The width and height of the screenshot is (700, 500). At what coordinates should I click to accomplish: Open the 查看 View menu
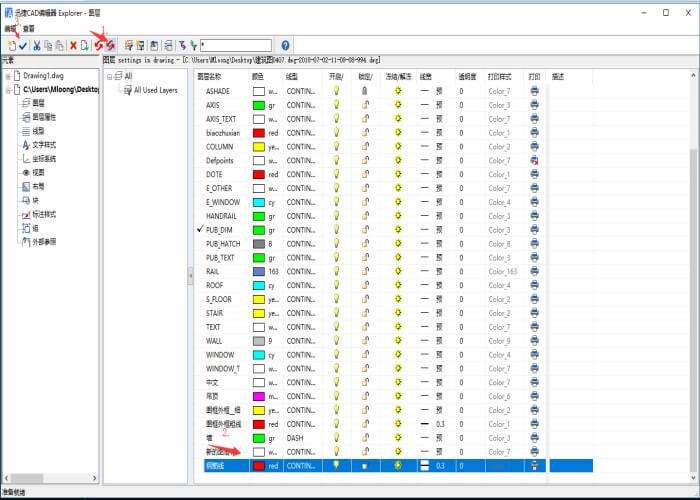(29, 29)
